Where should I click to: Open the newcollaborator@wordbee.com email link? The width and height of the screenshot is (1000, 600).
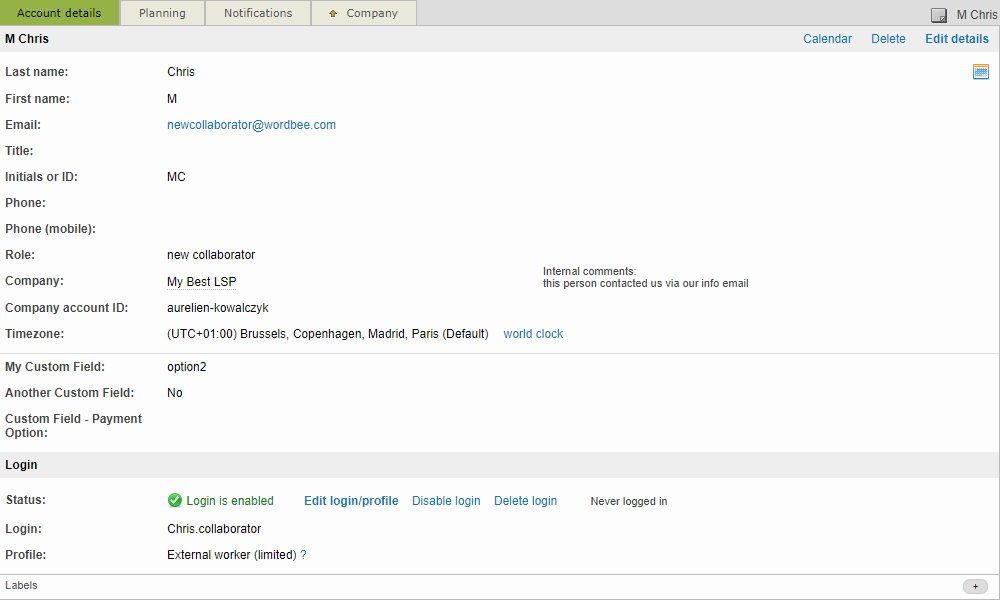pyautogui.click(x=251, y=125)
